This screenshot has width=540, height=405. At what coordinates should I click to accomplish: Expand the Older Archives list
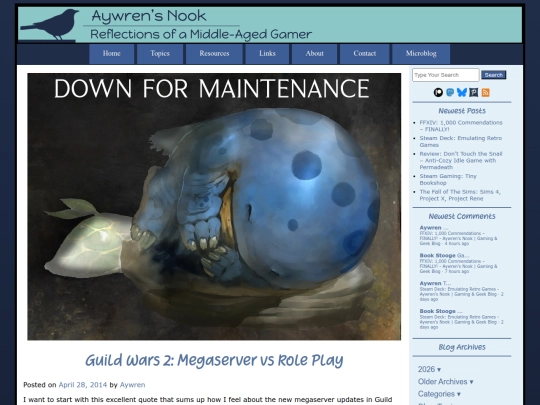tap(445, 382)
